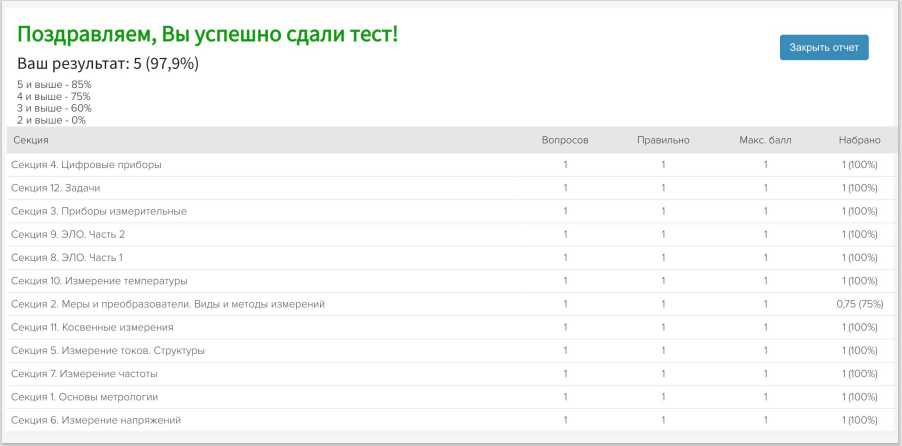Select Секция 2. Меры и преобразователи row
This screenshot has height=446, width=902.
pyautogui.click(x=168, y=304)
